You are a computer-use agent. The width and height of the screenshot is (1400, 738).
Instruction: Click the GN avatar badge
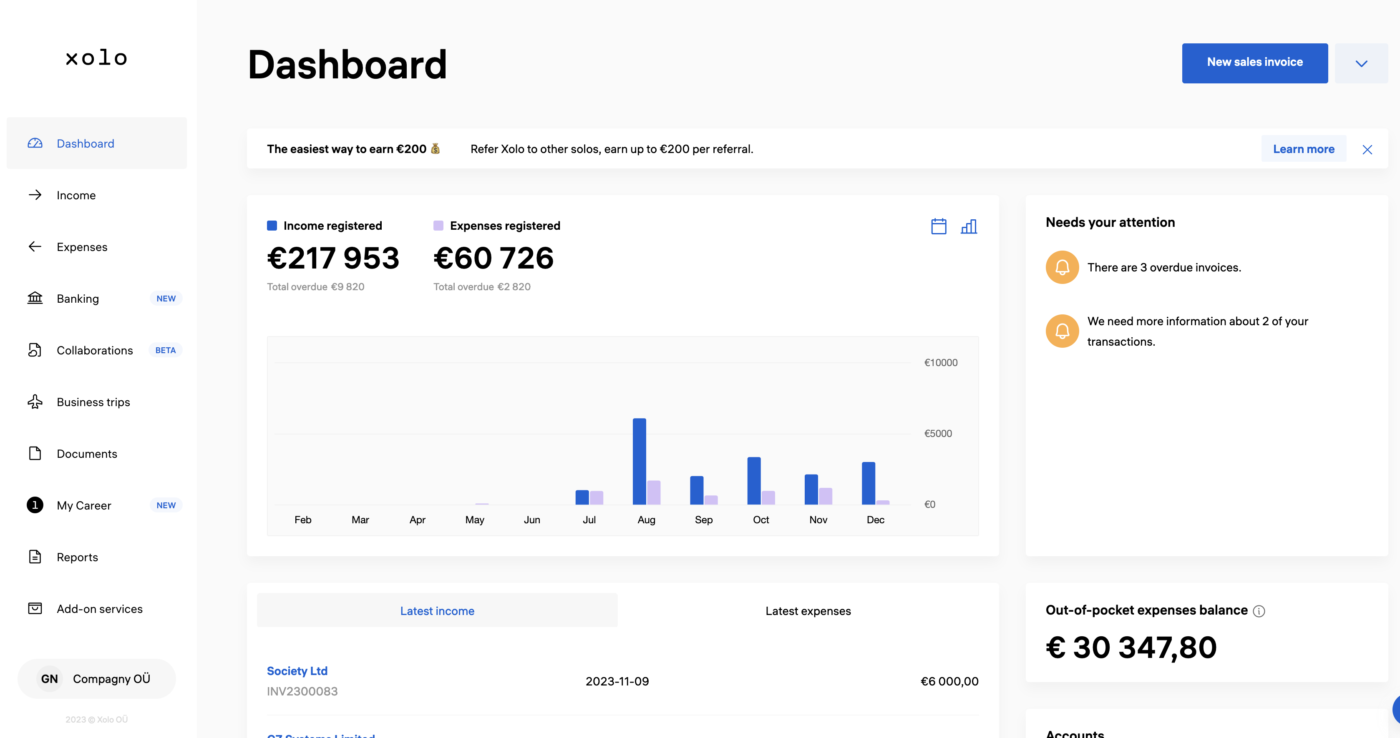coord(49,679)
